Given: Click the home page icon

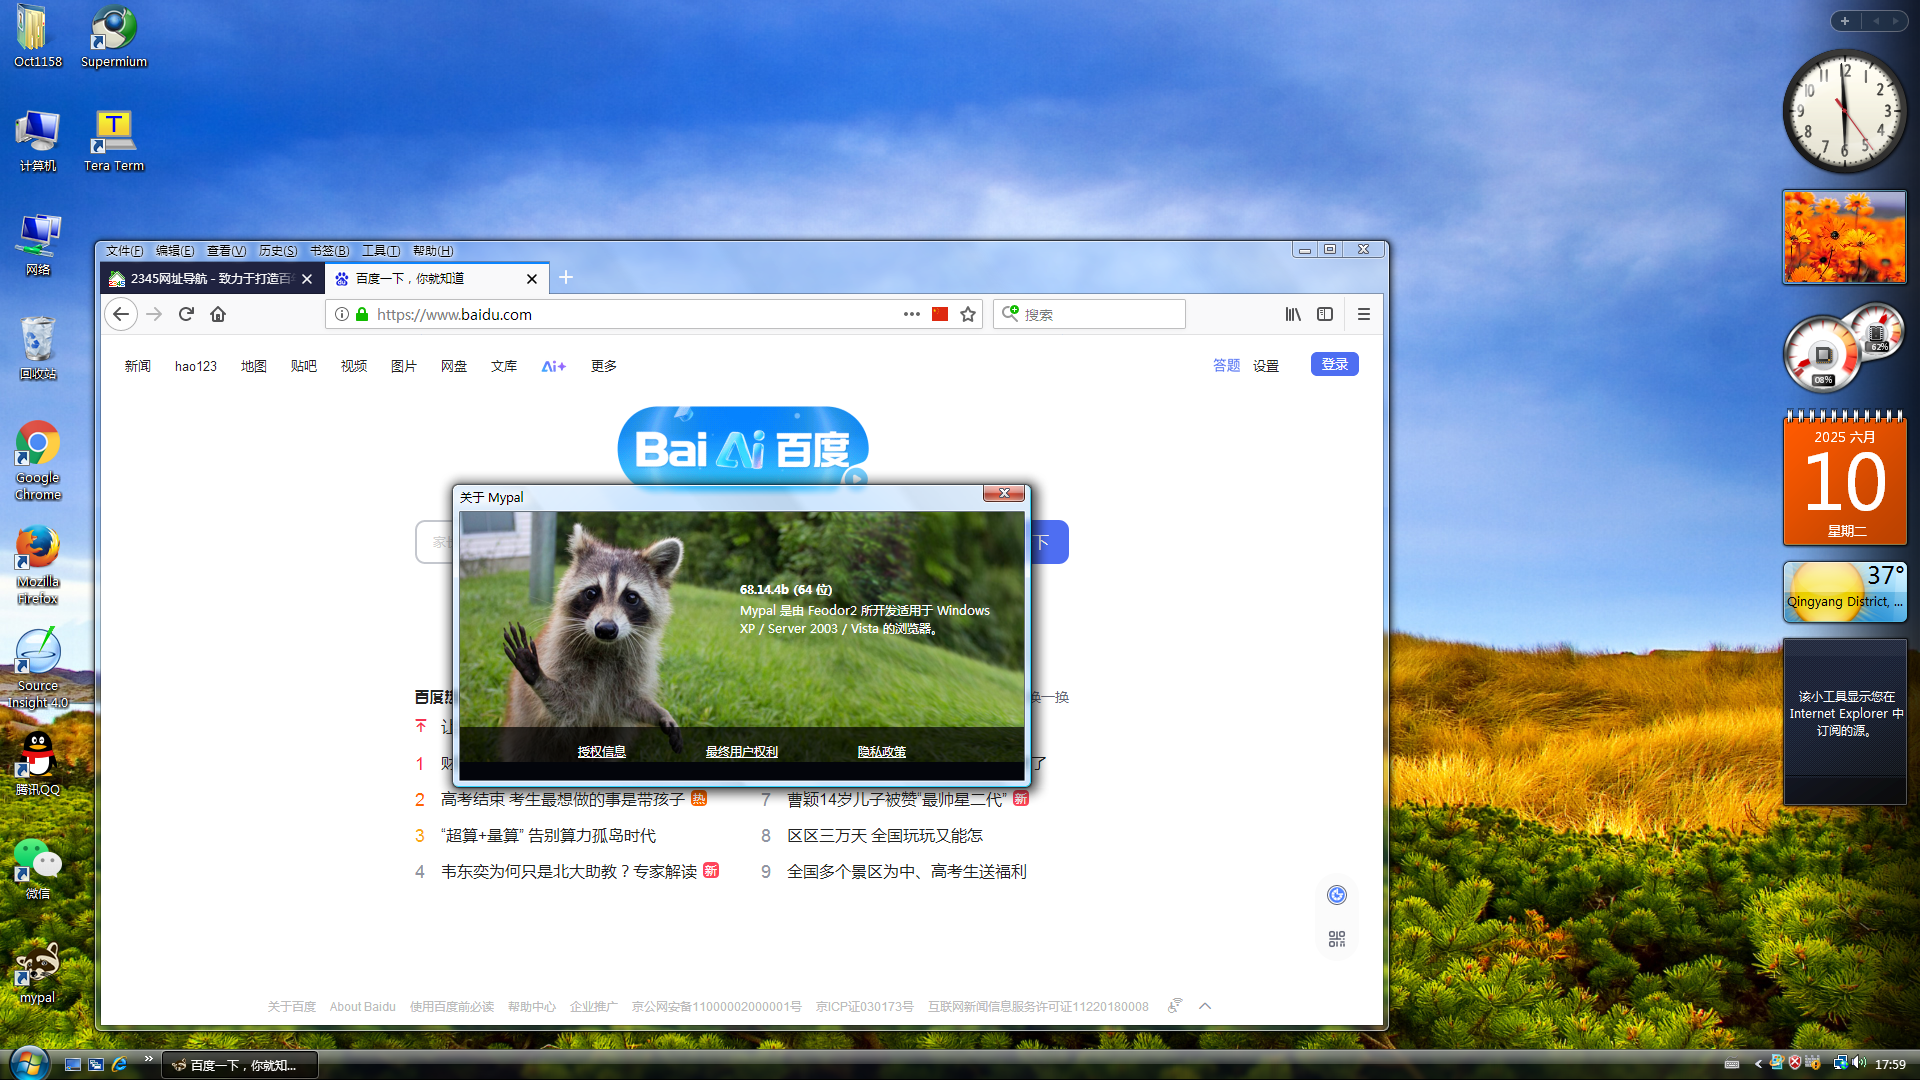Looking at the screenshot, I should (x=218, y=314).
